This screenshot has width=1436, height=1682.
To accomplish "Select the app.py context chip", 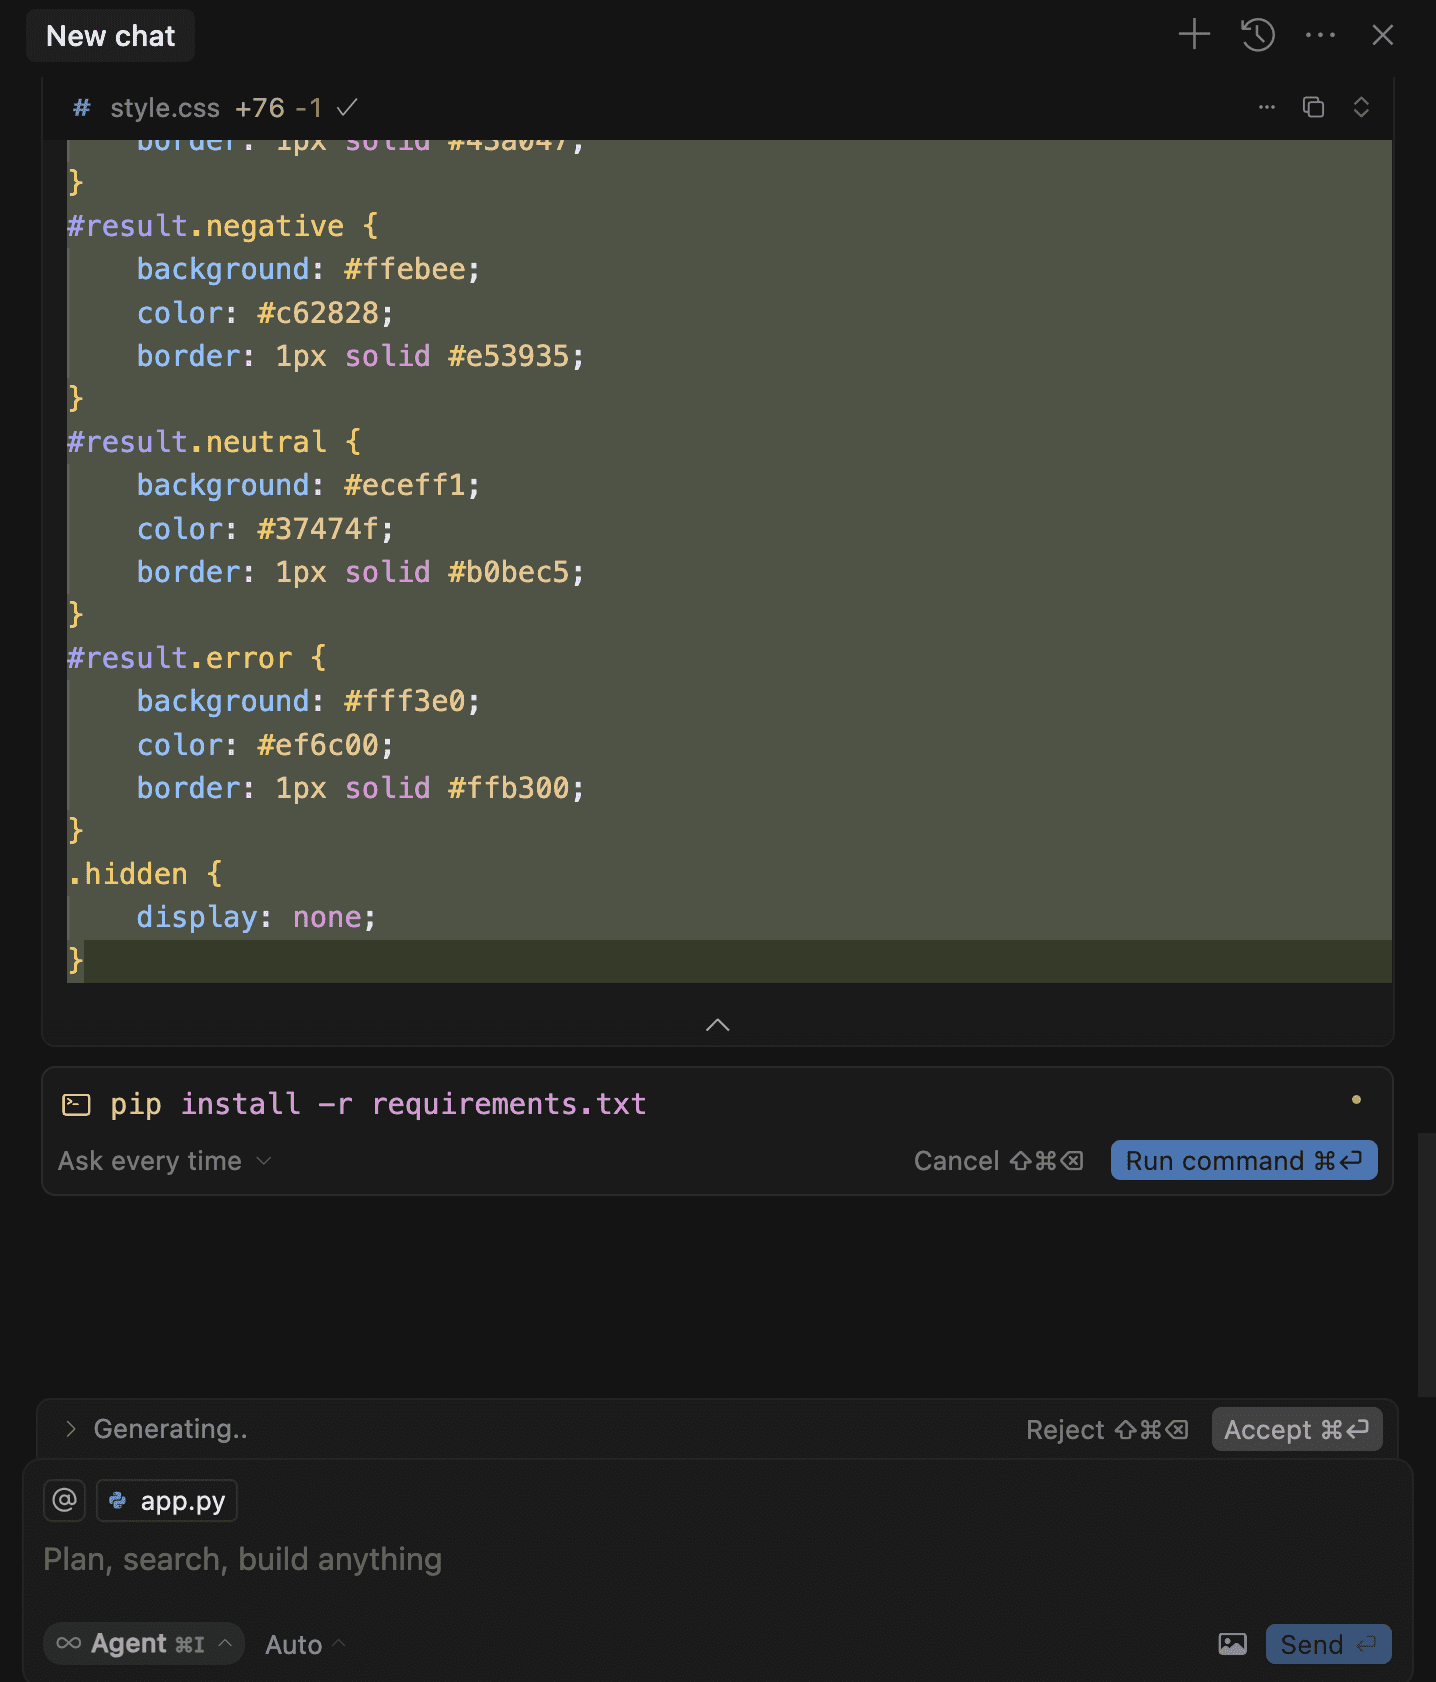I will pos(167,1501).
